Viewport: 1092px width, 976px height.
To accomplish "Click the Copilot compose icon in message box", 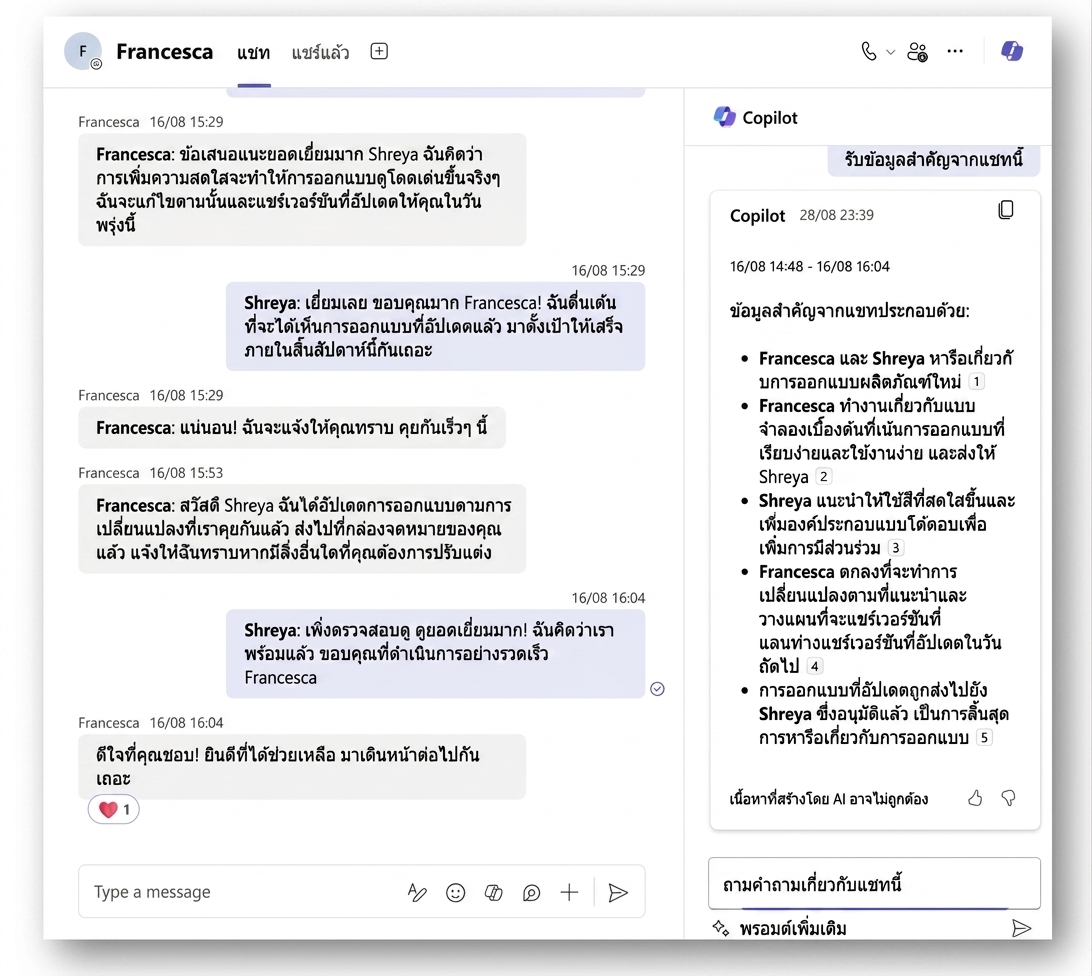I will (493, 892).
